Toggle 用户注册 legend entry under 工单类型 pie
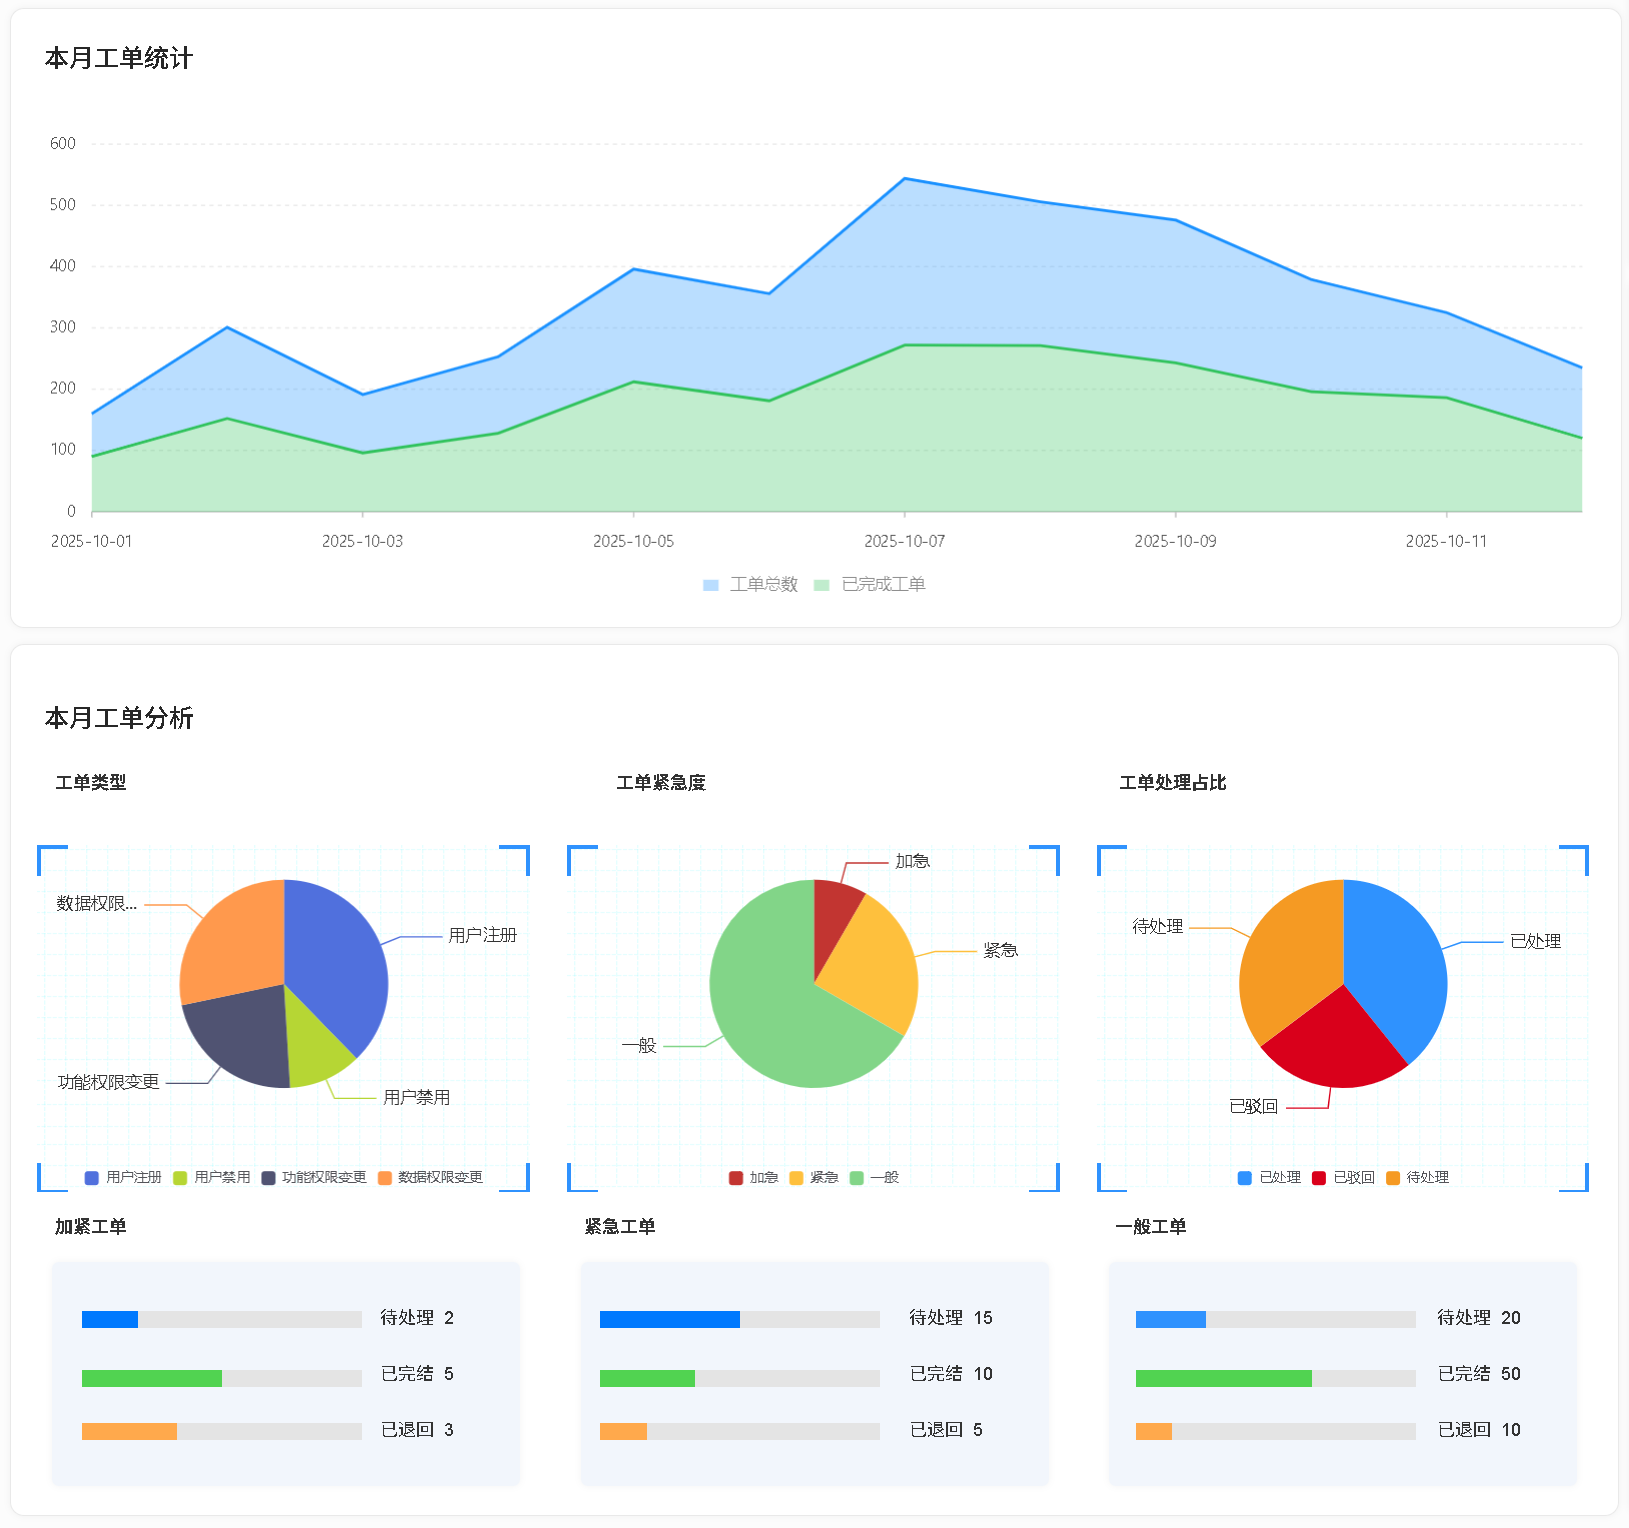1629x1528 pixels. (x=123, y=1178)
